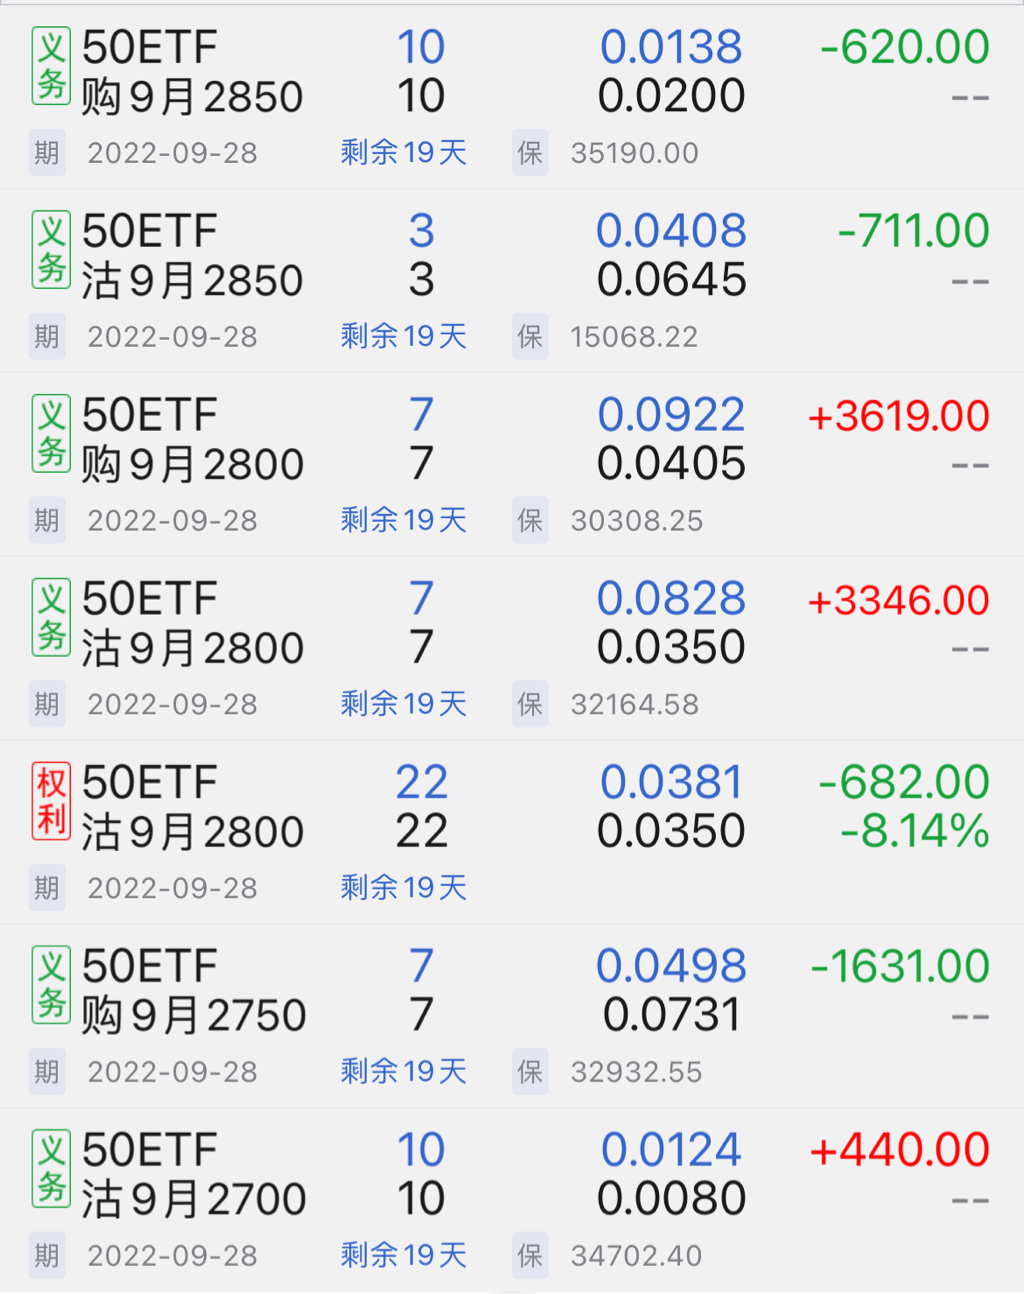Open the 50ETF 沽9月2700 position name

coord(193,1175)
